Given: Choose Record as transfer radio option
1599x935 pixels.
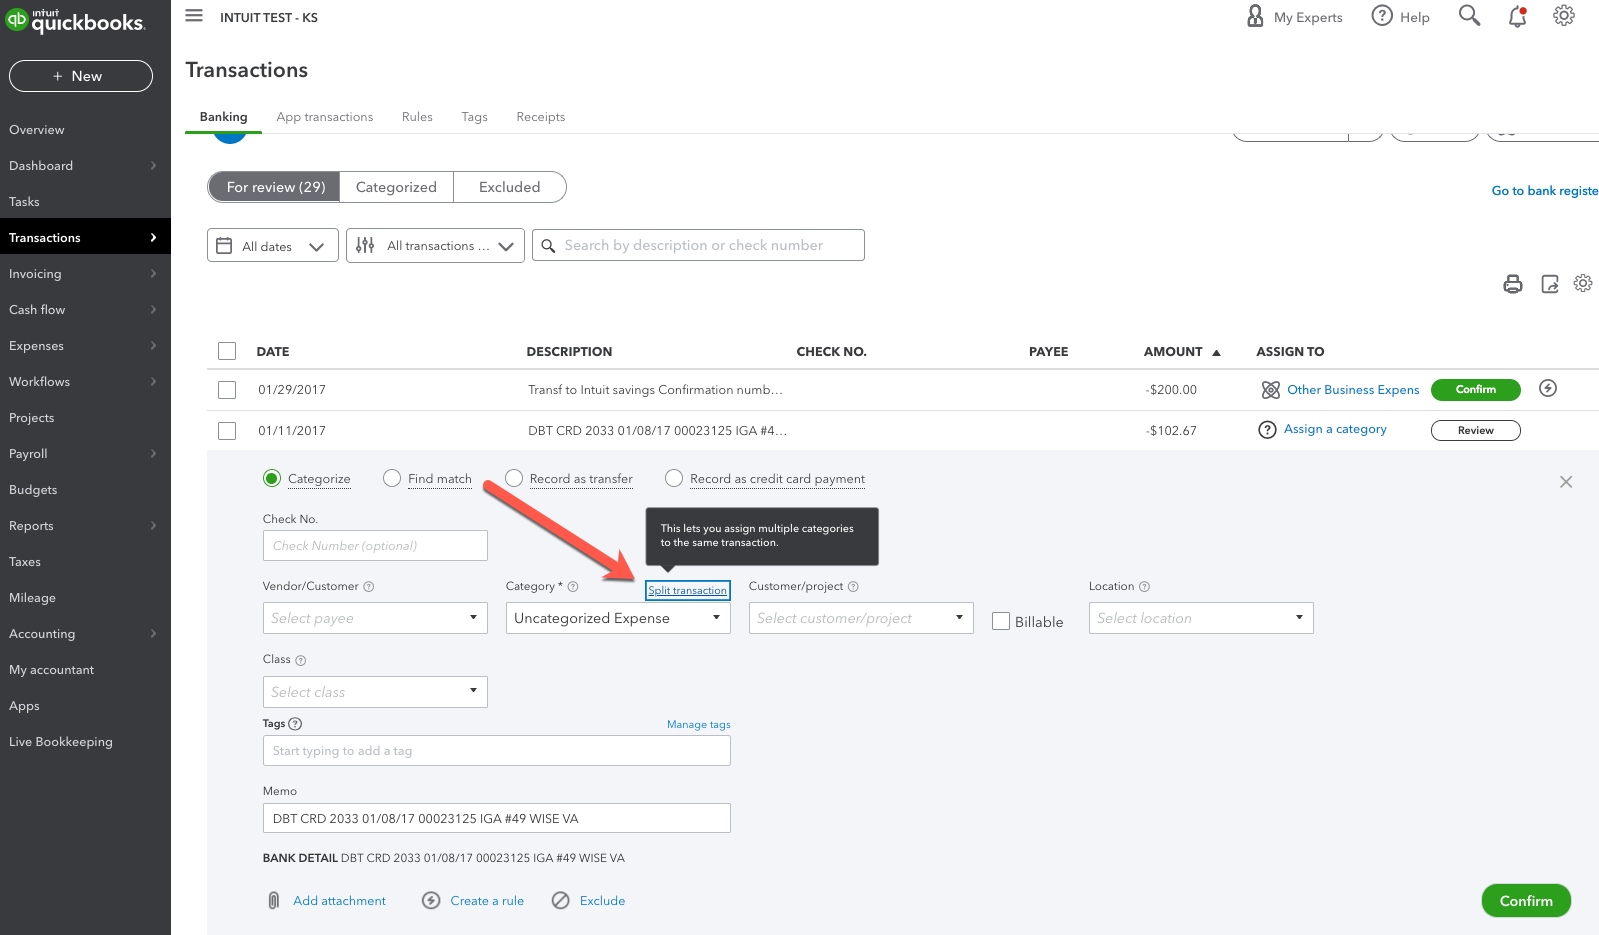Looking at the screenshot, I should [x=514, y=479].
